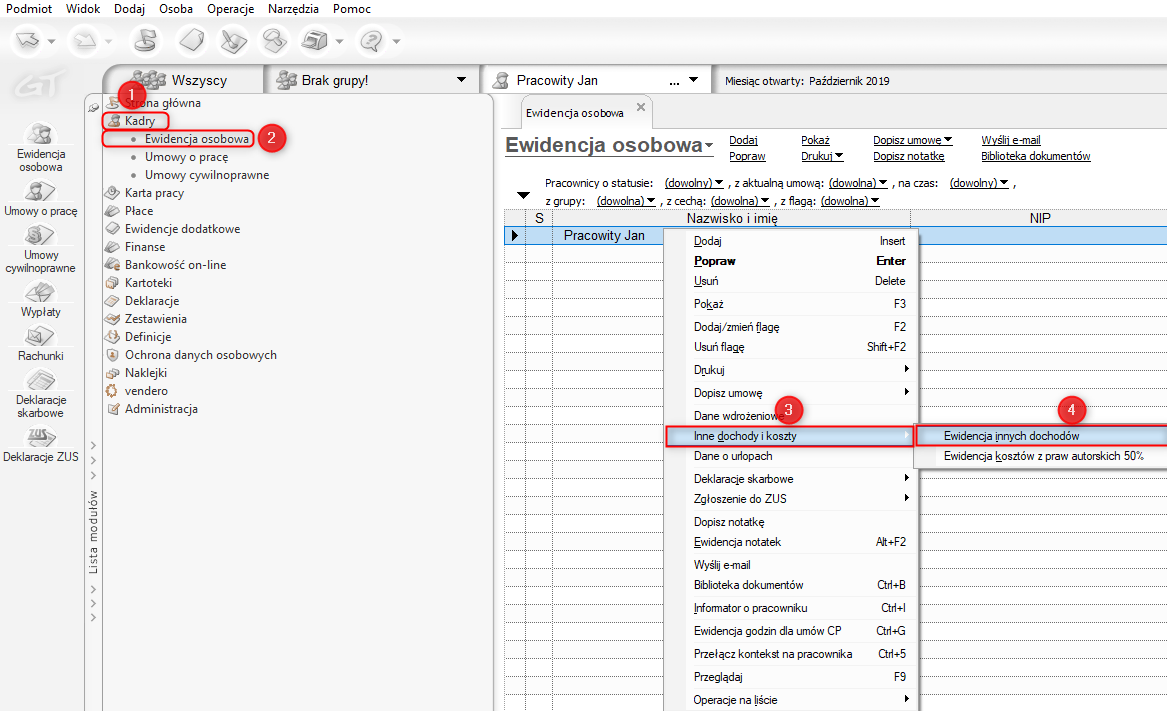The width and height of the screenshot is (1167, 711).
Task: Click the back navigation arrow toolbar icon
Action: pos(28,40)
